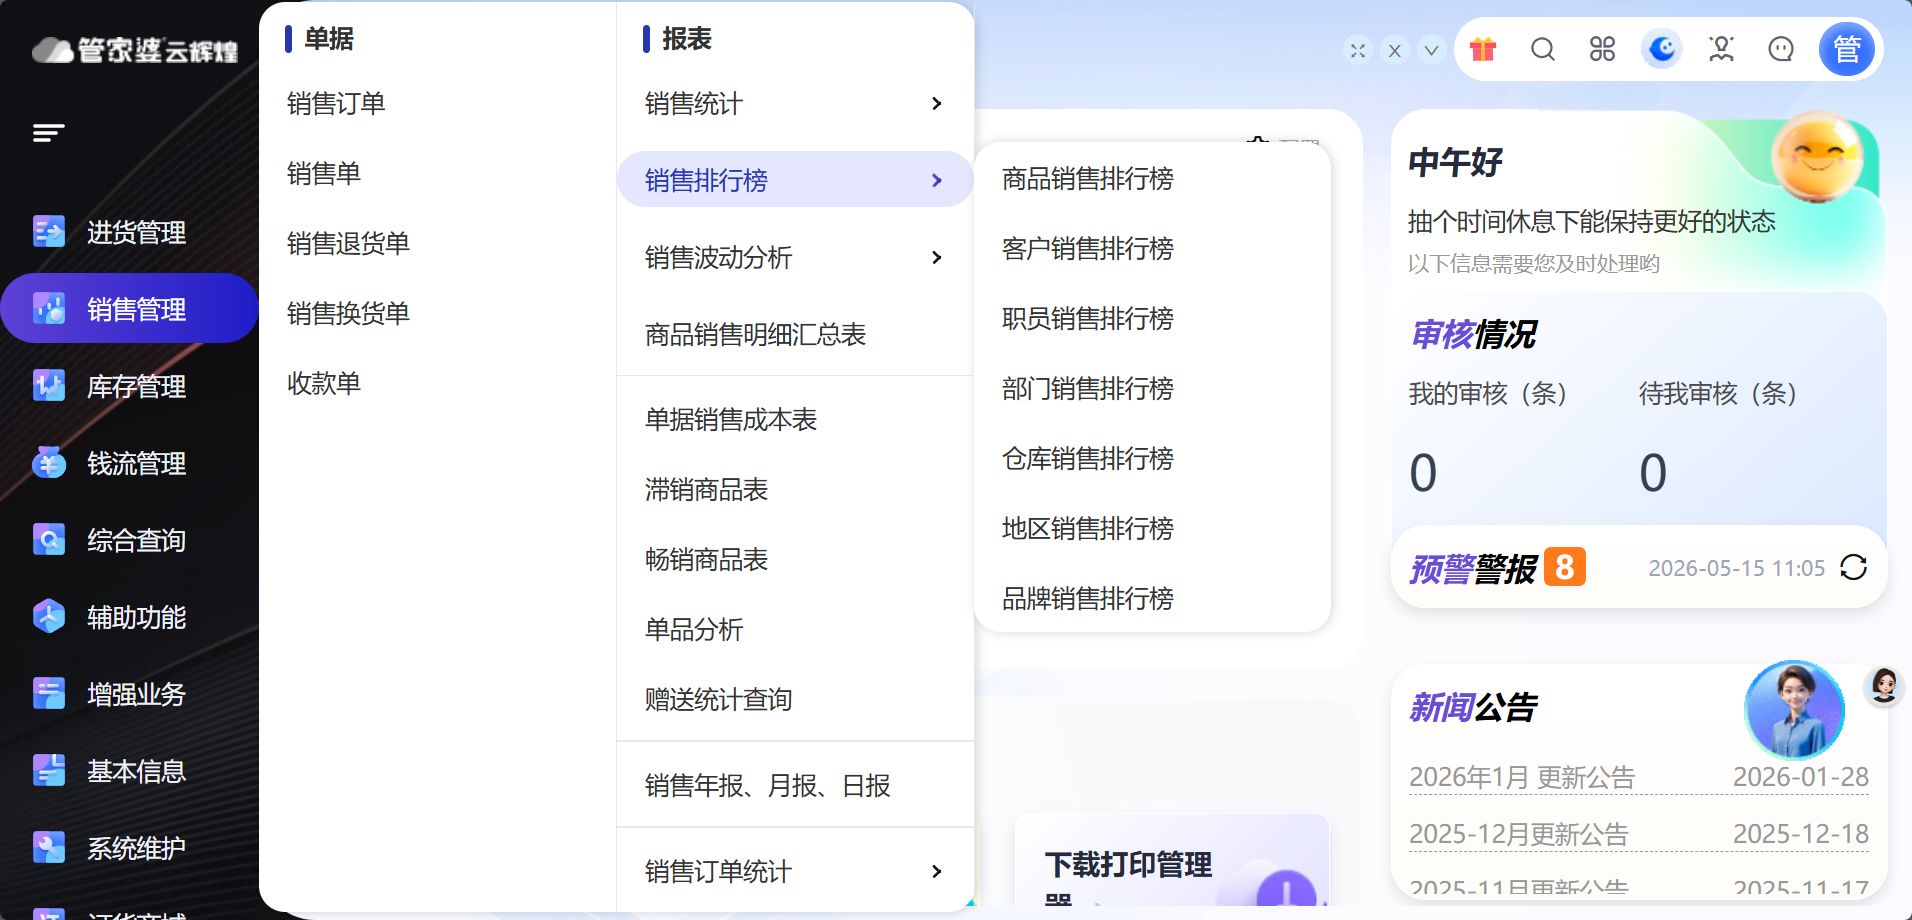This screenshot has width=1912, height=920.
Task: Click the 预警警报 heading
Action: pyautogui.click(x=1473, y=569)
